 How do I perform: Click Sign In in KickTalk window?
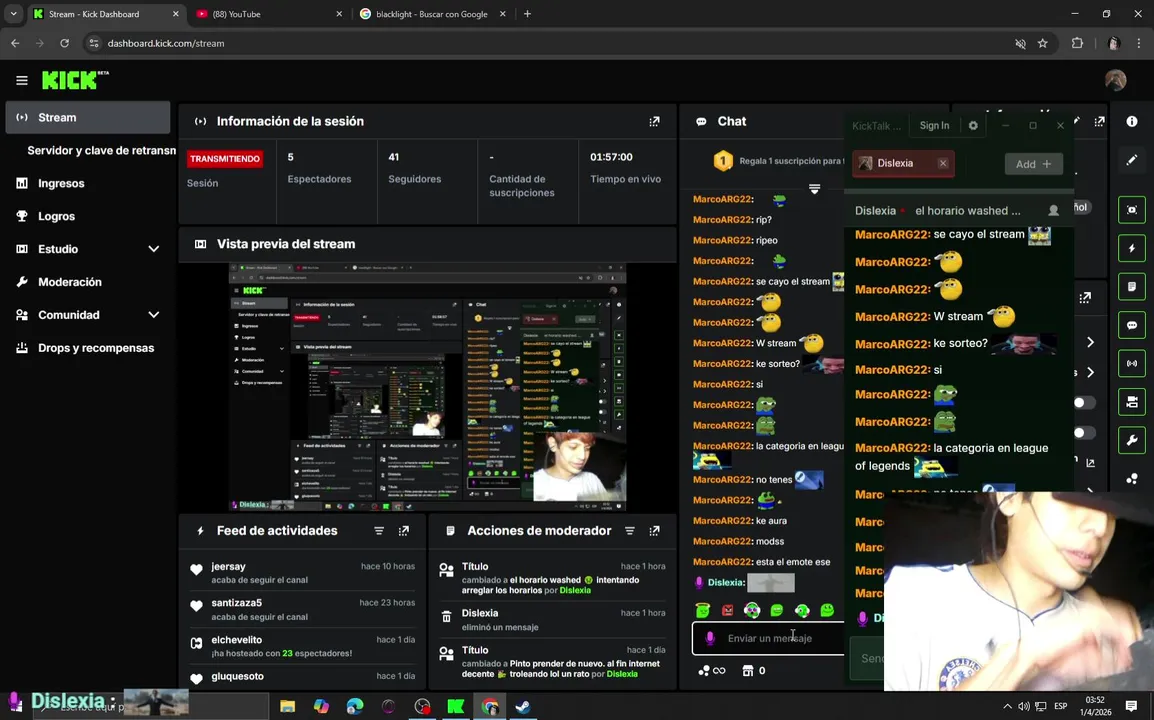pos(934,126)
